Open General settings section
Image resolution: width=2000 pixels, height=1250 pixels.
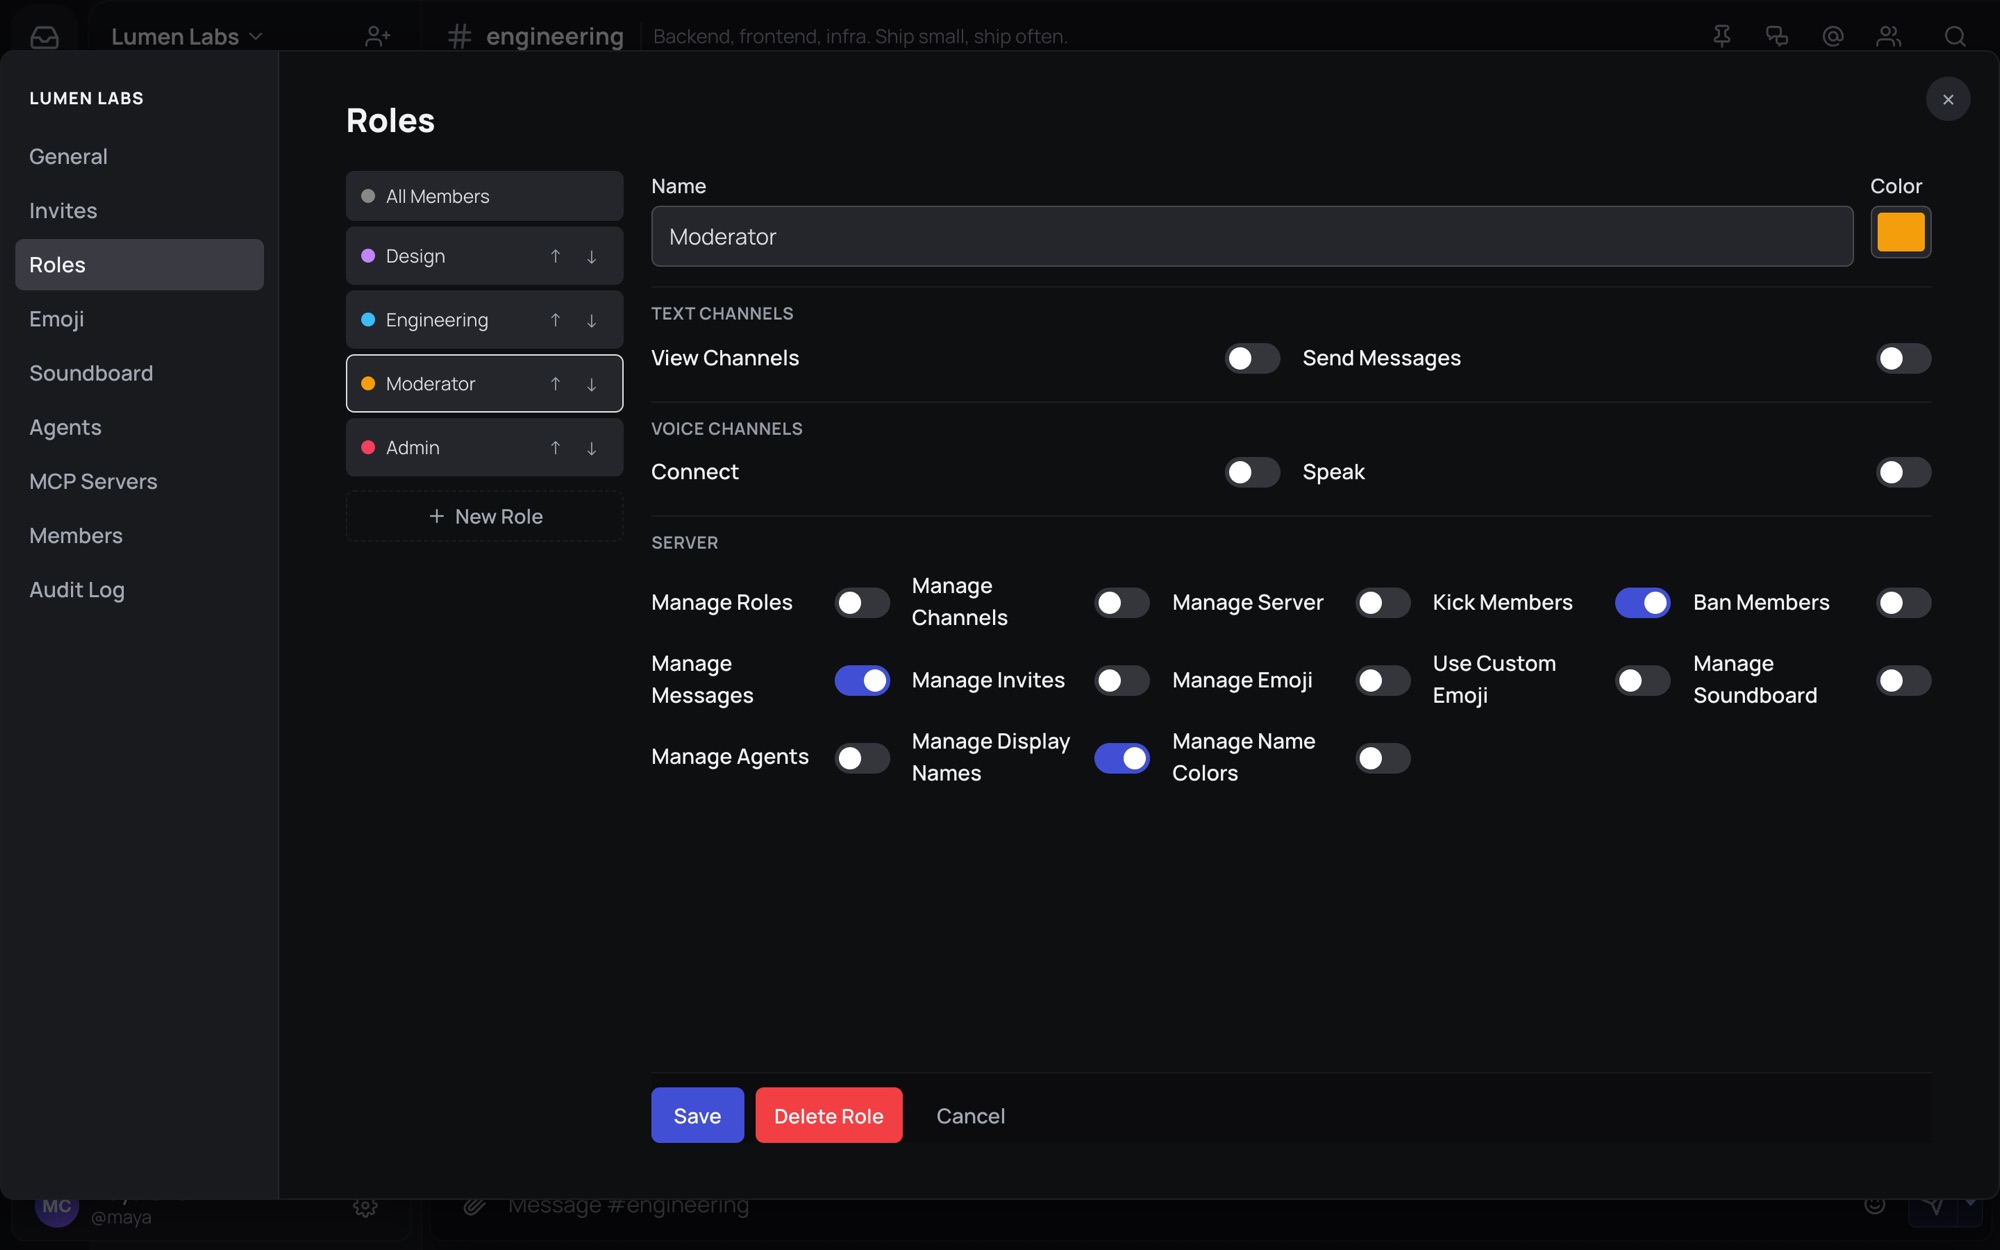[x=139, y=156]
